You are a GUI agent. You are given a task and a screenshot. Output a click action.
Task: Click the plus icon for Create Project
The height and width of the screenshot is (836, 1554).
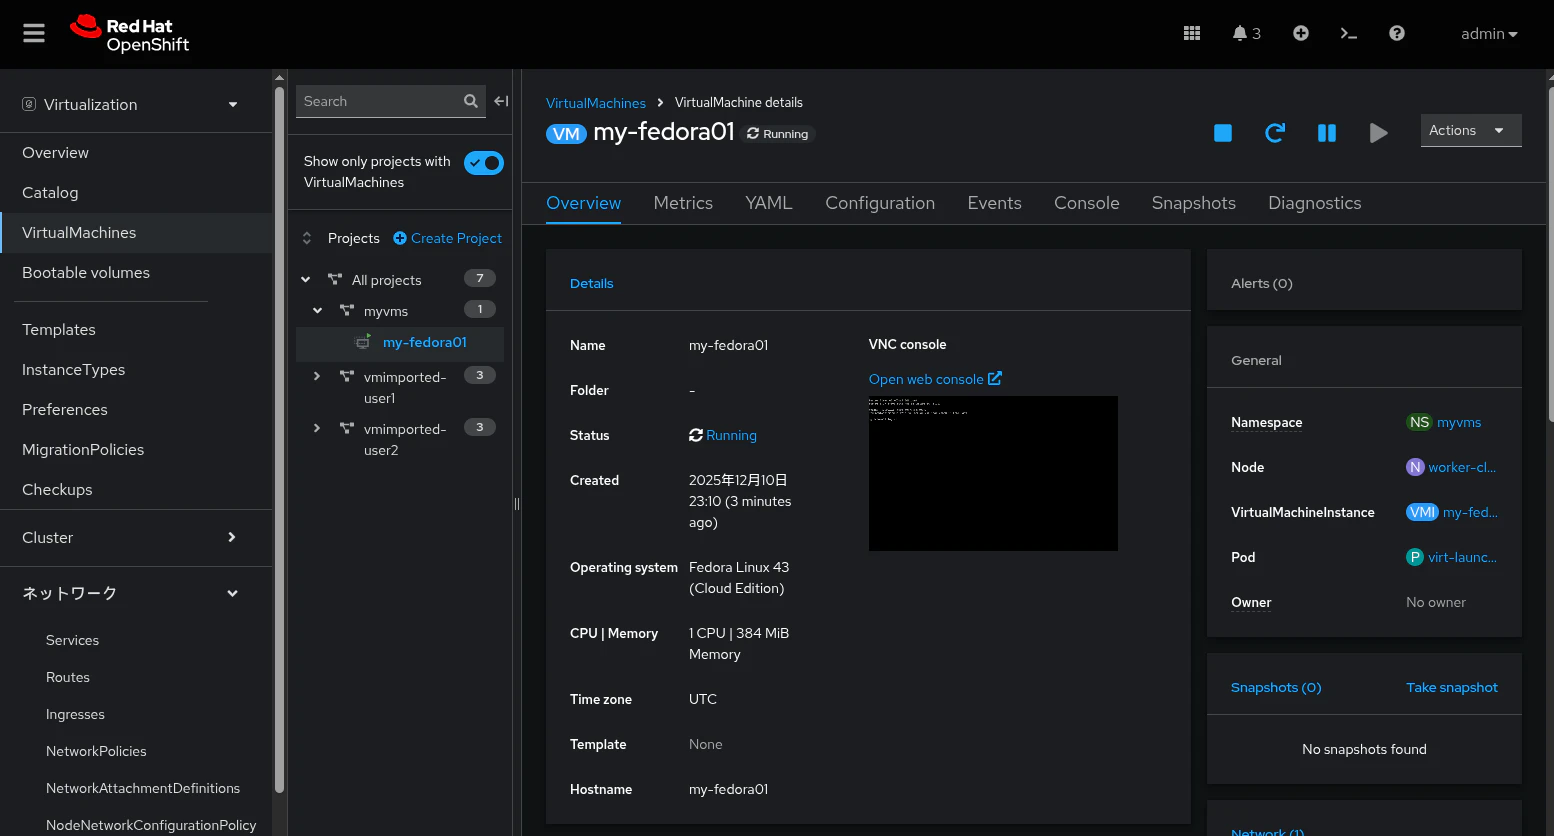tap(400, 238)
